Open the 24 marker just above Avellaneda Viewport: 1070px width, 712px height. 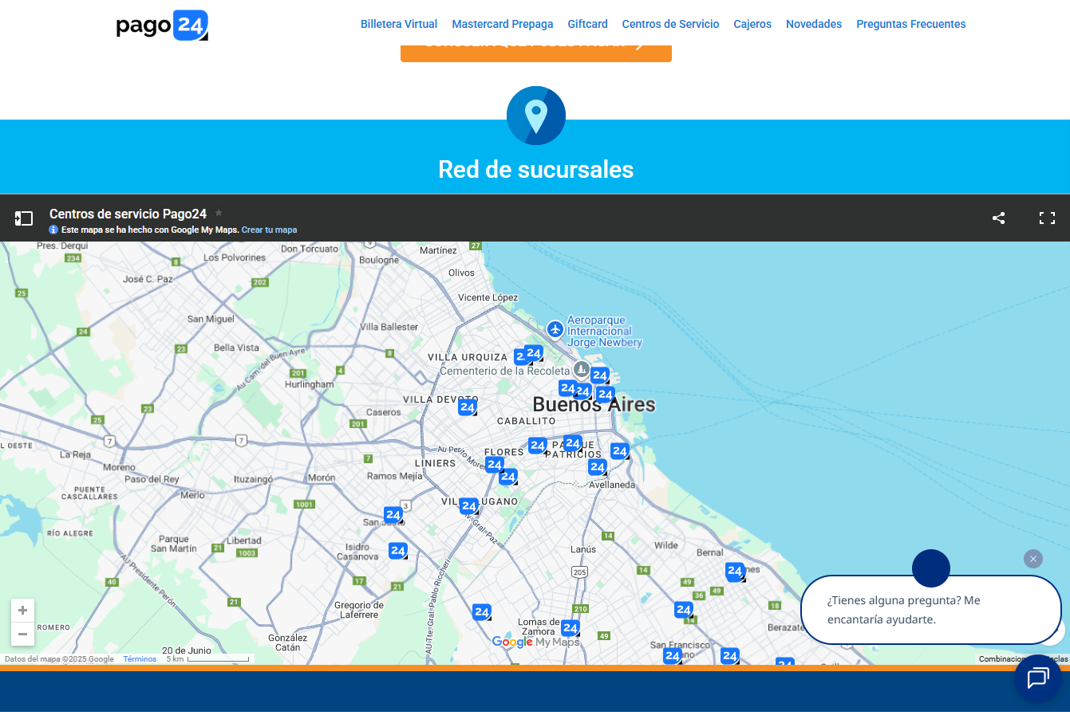[598, 467]
